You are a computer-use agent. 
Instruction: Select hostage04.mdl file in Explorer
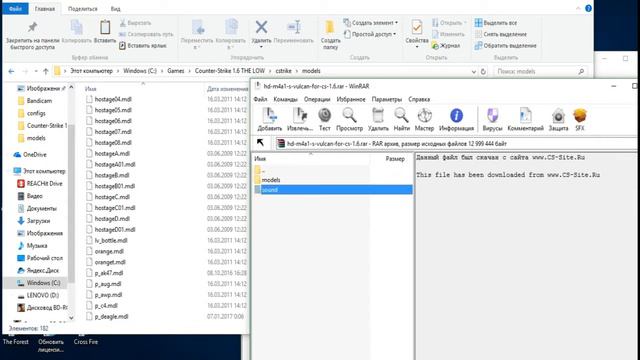pos(113,99)
